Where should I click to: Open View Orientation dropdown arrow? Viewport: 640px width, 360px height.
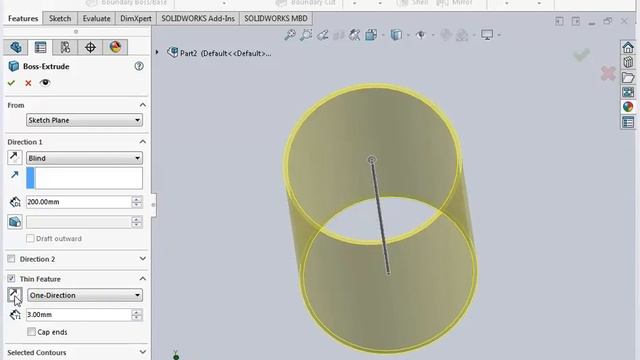[382, 36]
